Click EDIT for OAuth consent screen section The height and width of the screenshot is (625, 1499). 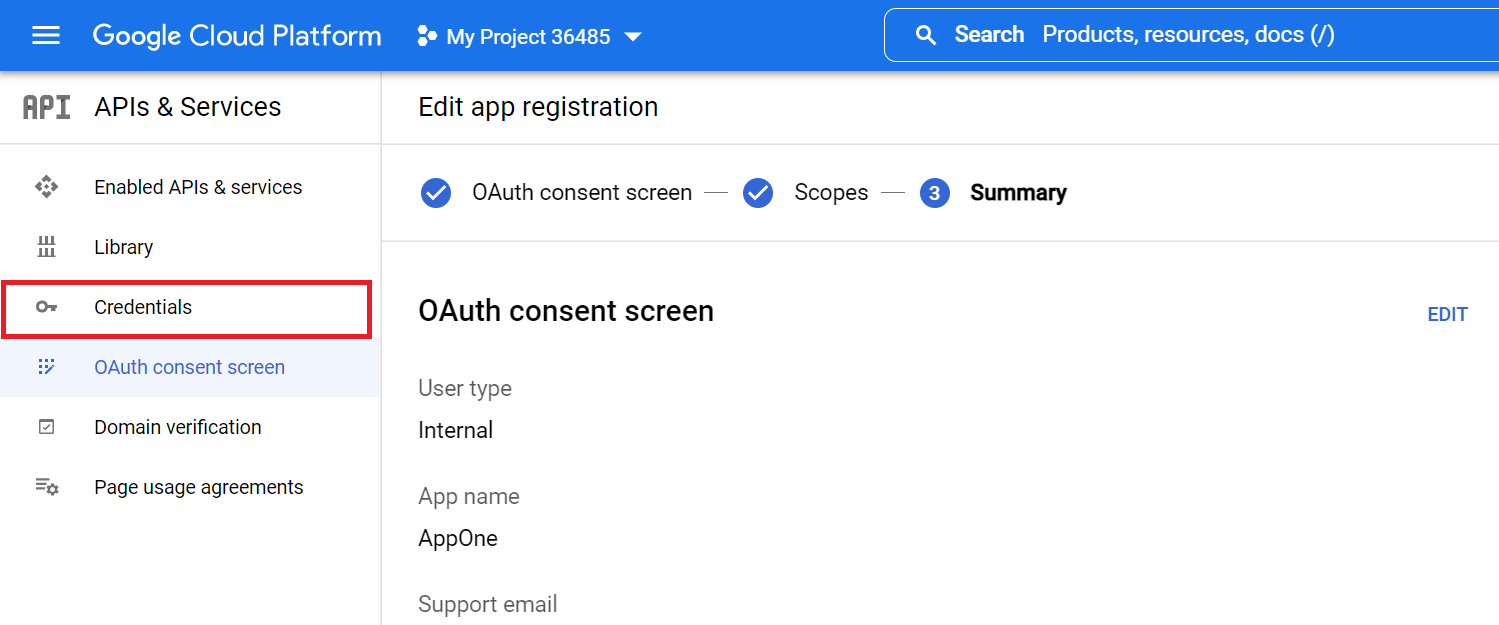[x=1447, y=315]
